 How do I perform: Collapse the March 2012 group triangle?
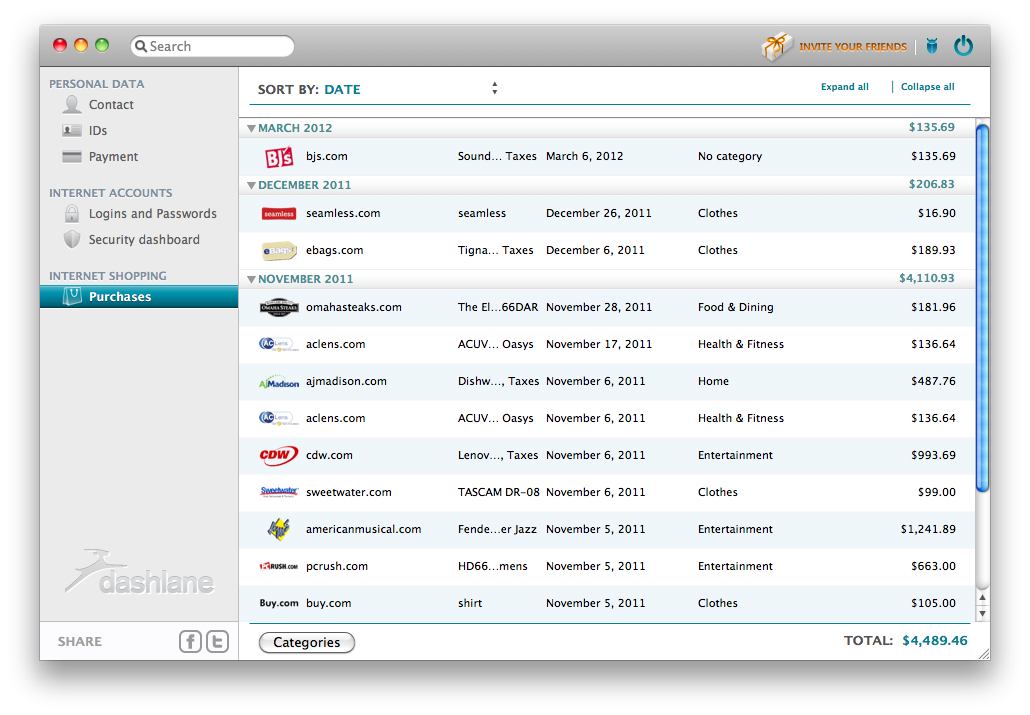pos(251,128)
